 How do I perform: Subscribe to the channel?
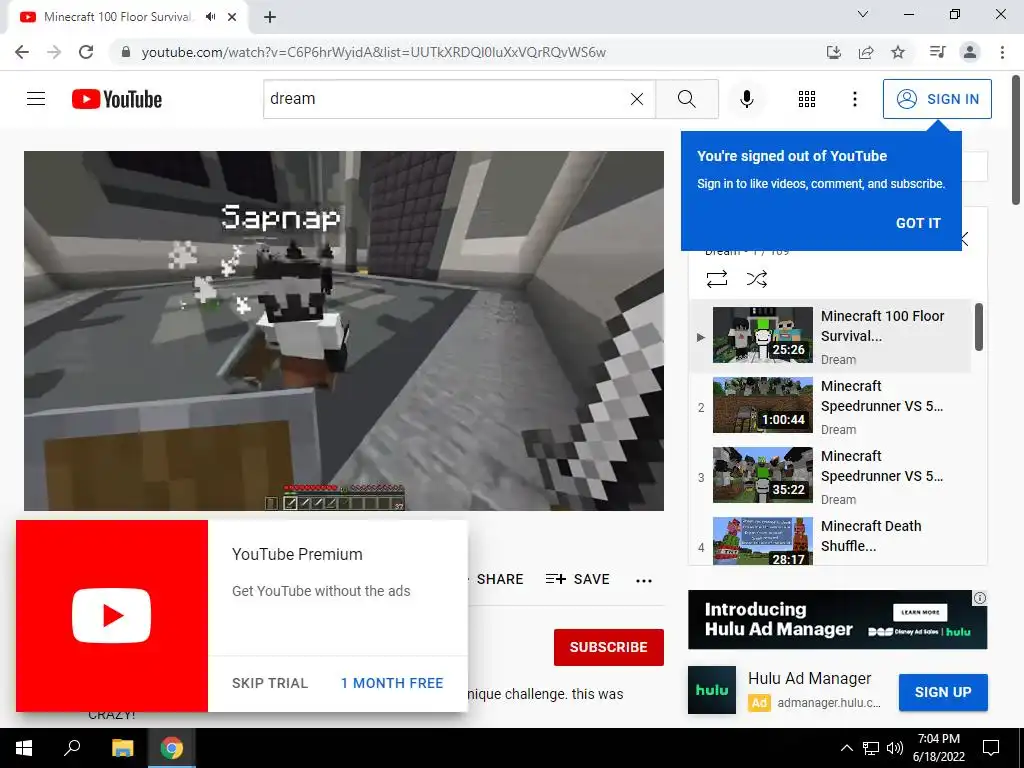point(609,647)
